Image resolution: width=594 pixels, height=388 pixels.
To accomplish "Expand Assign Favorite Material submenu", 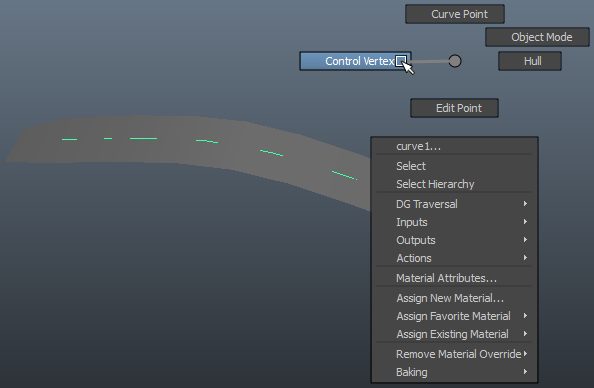I will tap(454, 316).
